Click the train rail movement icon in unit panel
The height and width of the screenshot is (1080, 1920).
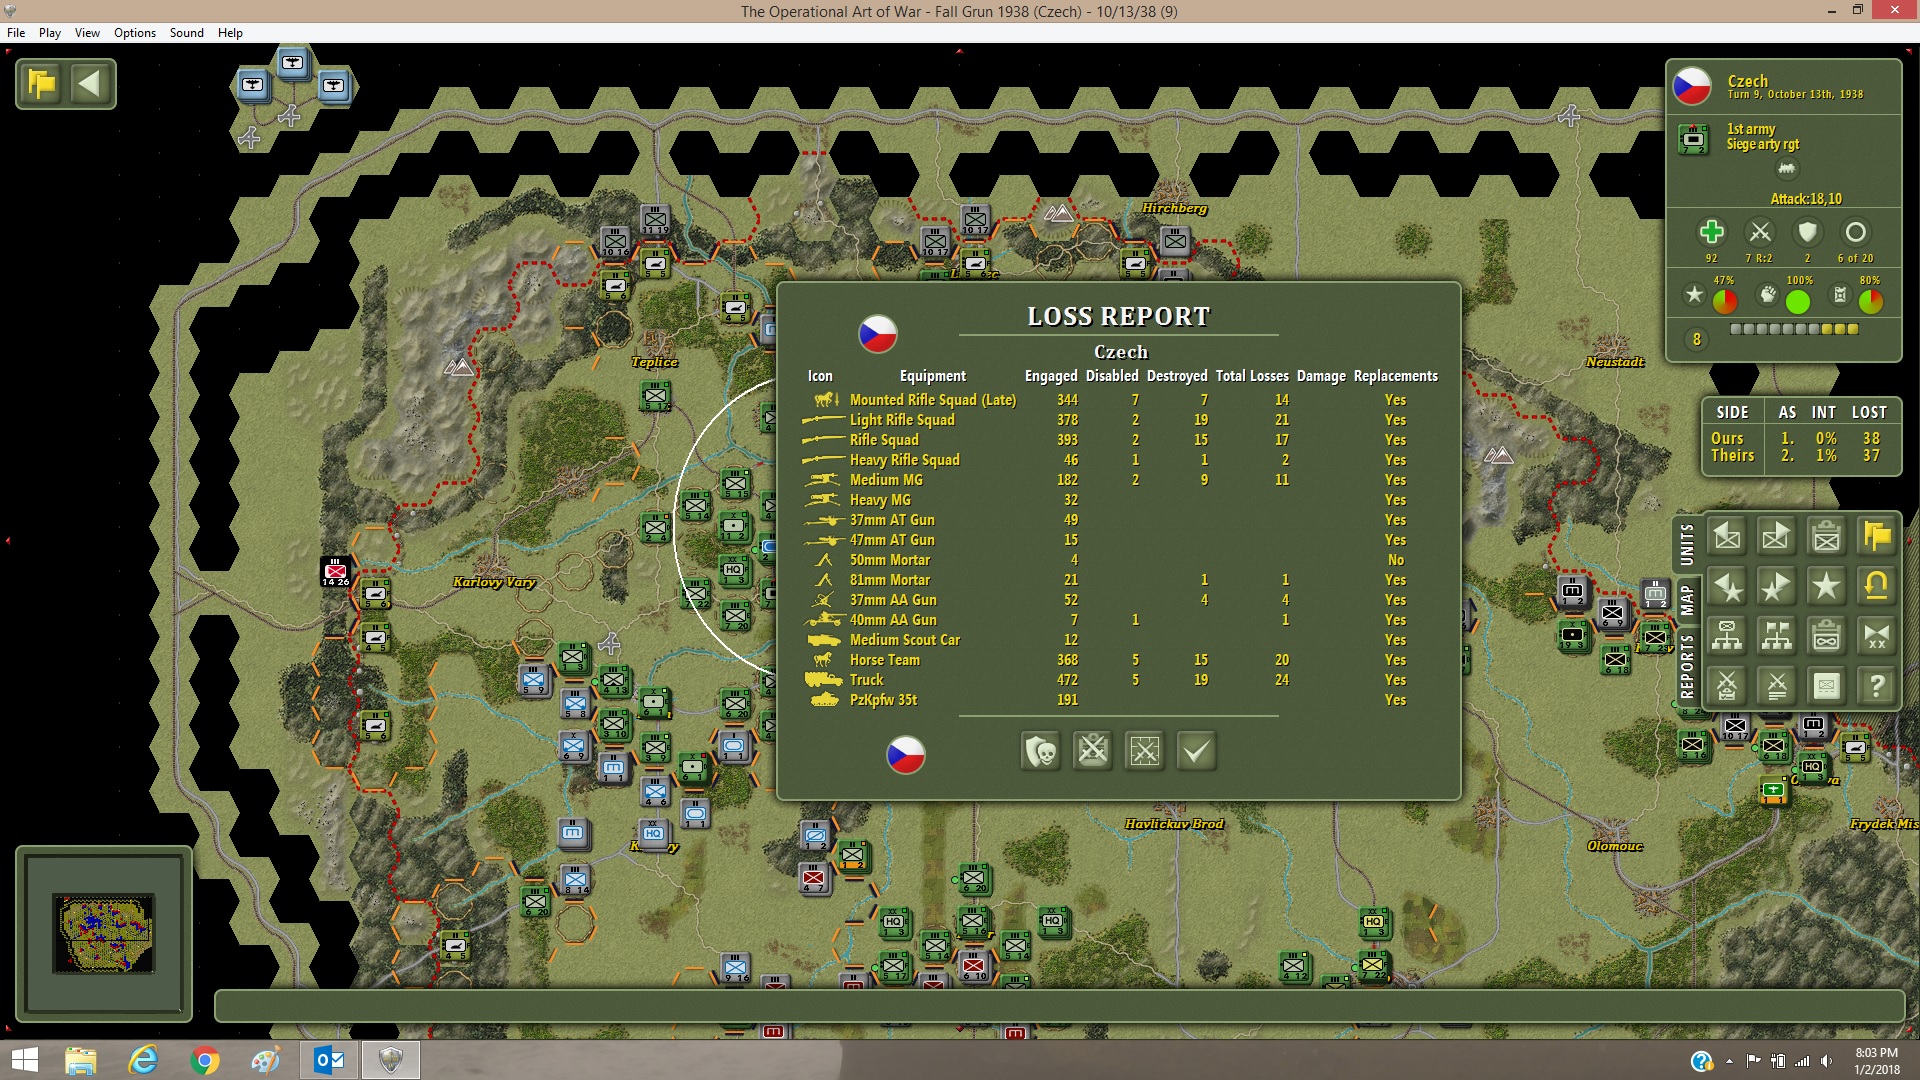1787,169
